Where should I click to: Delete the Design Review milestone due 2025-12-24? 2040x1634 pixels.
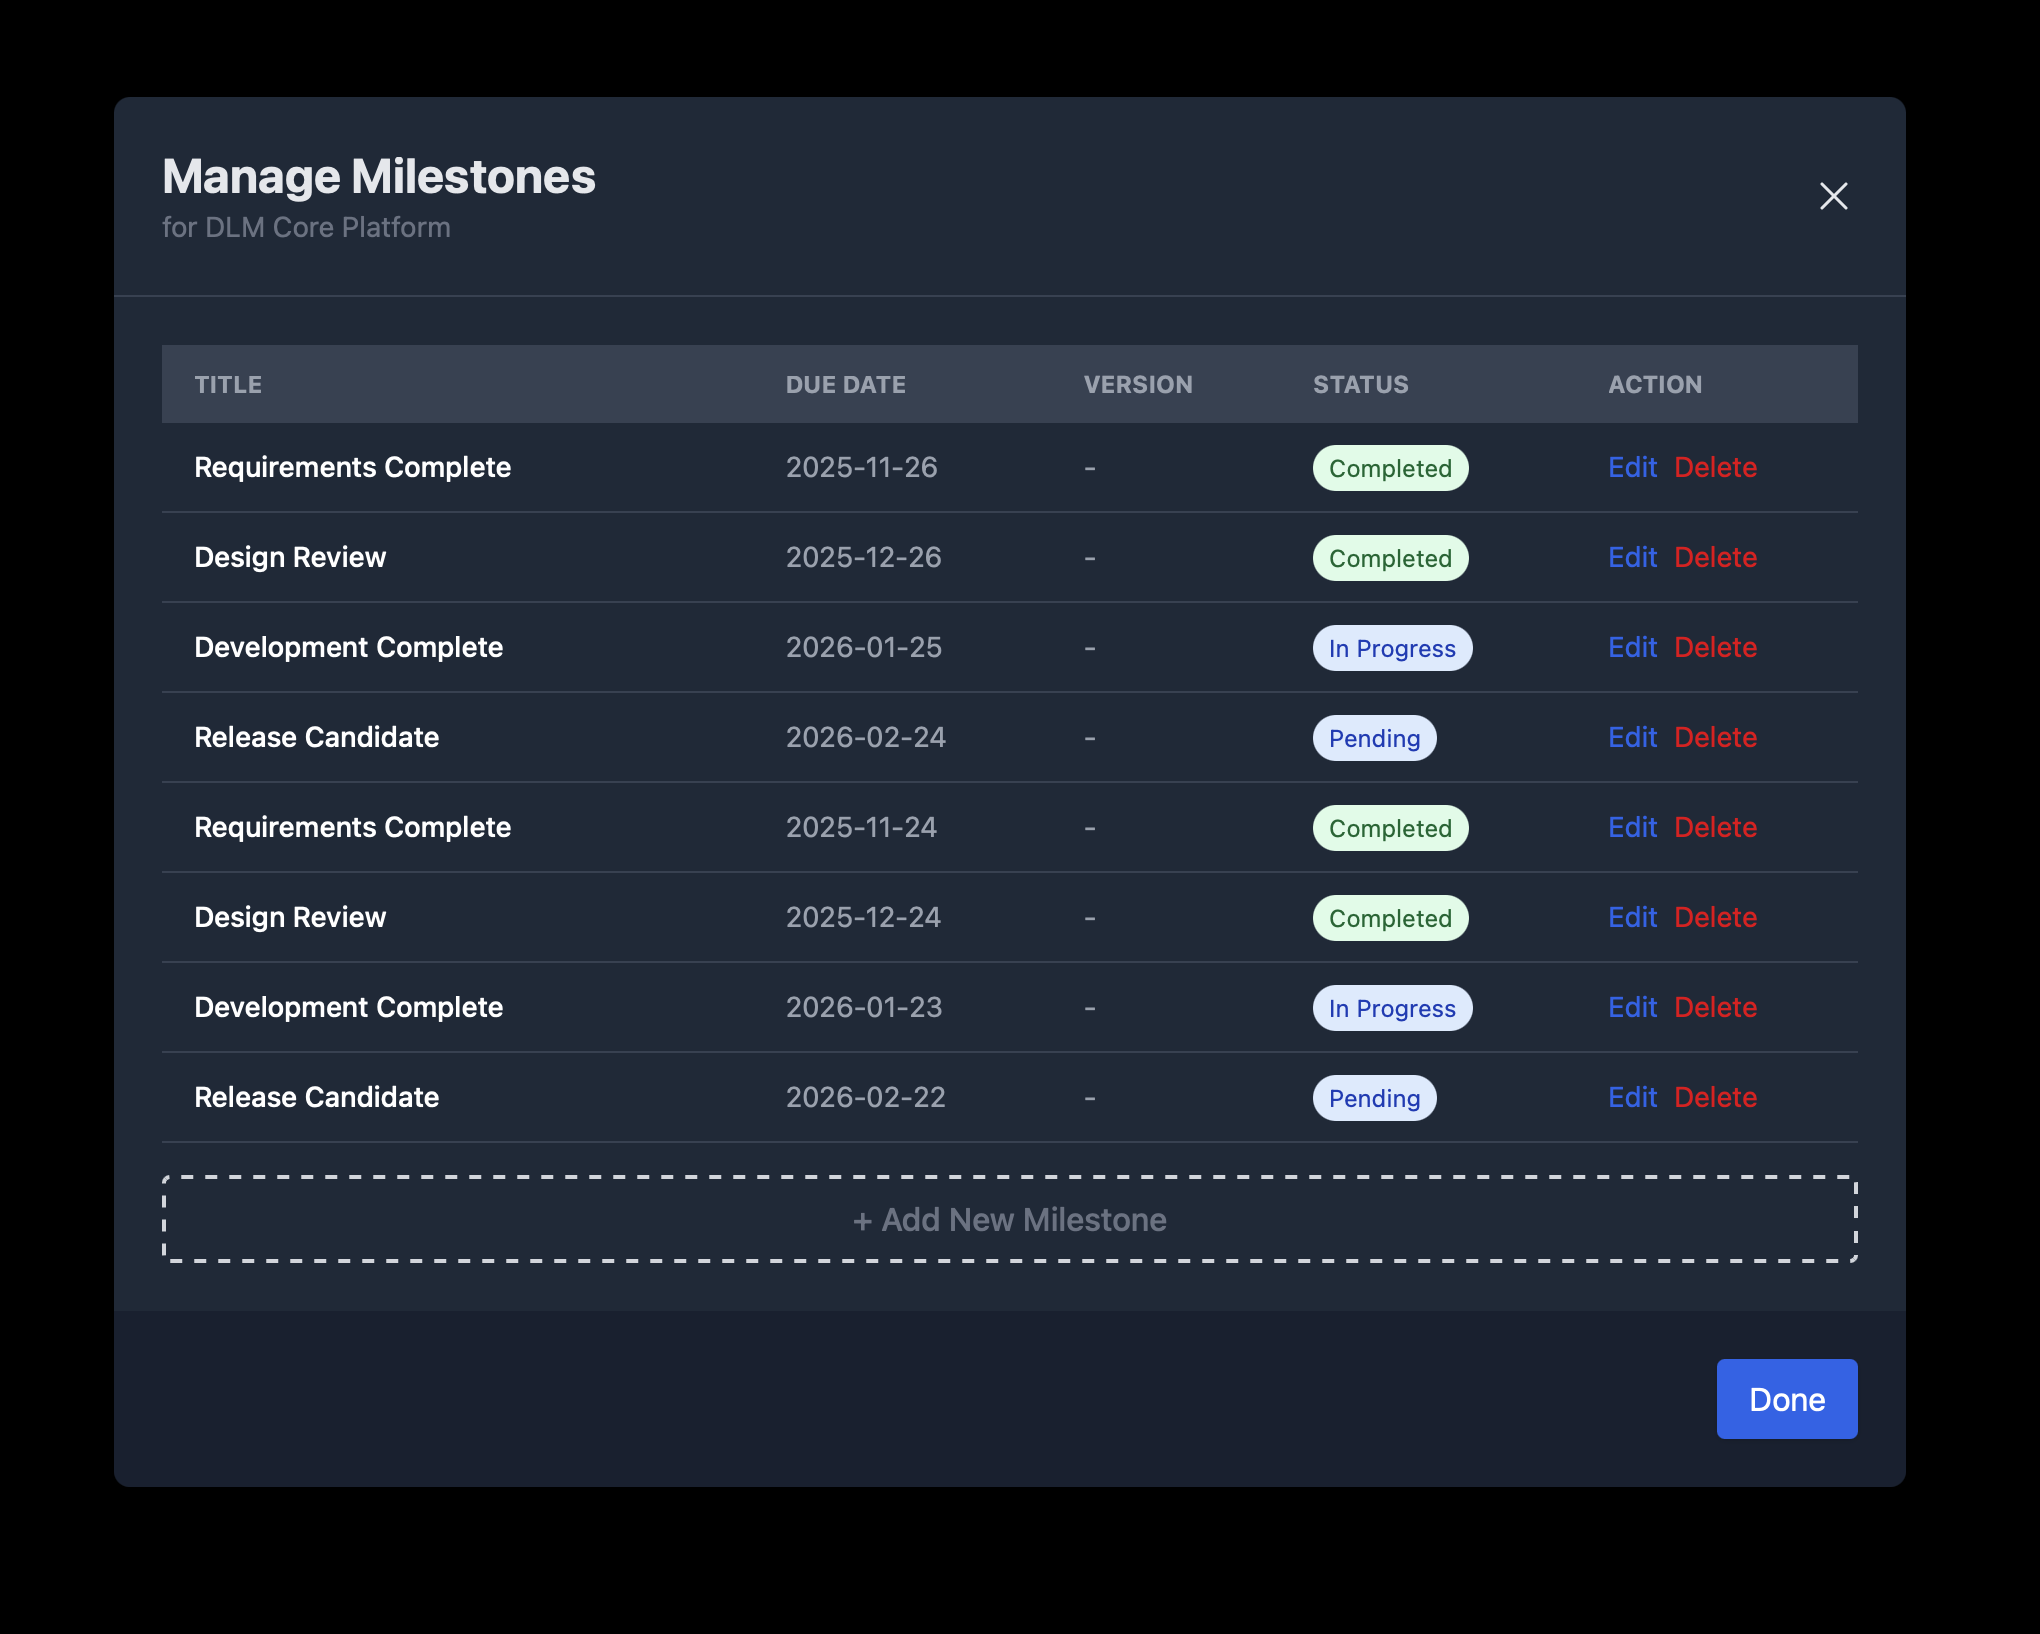1715,917
